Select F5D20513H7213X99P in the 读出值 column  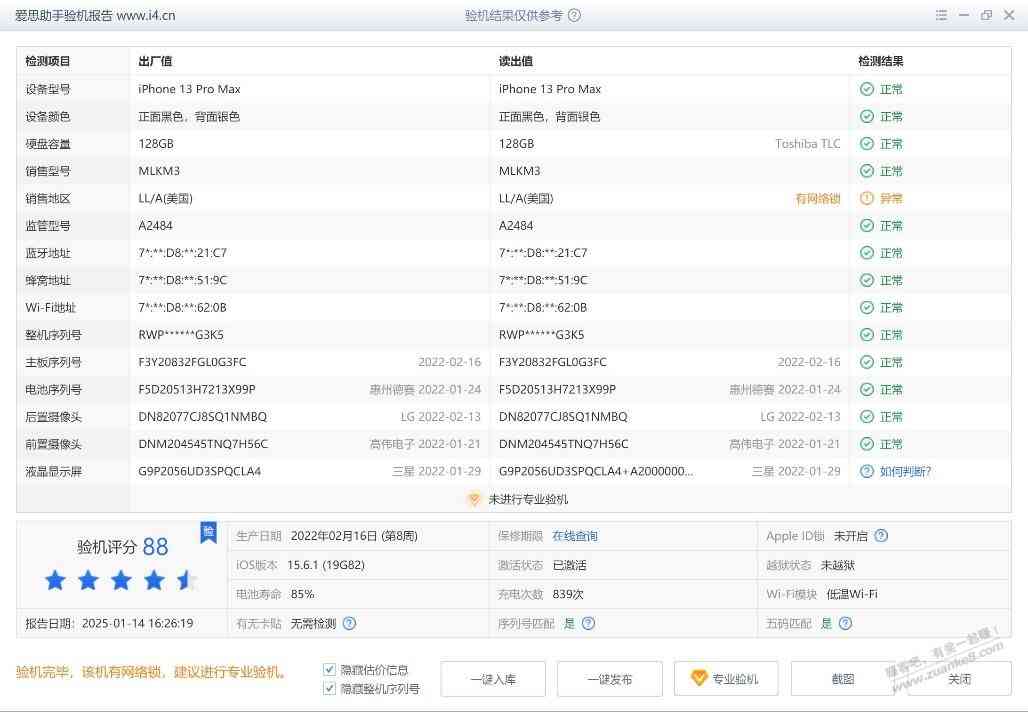tap(557, 389)
